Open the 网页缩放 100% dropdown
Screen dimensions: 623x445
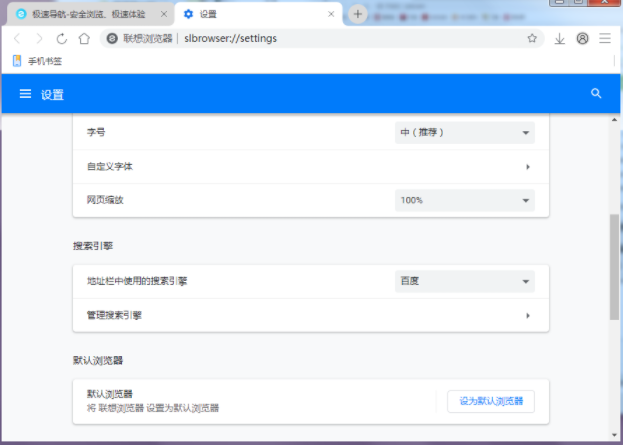[x=464, y=200]
